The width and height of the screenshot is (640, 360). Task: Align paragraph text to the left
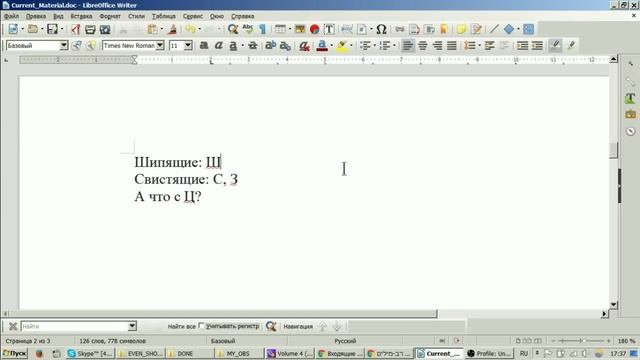407,45
